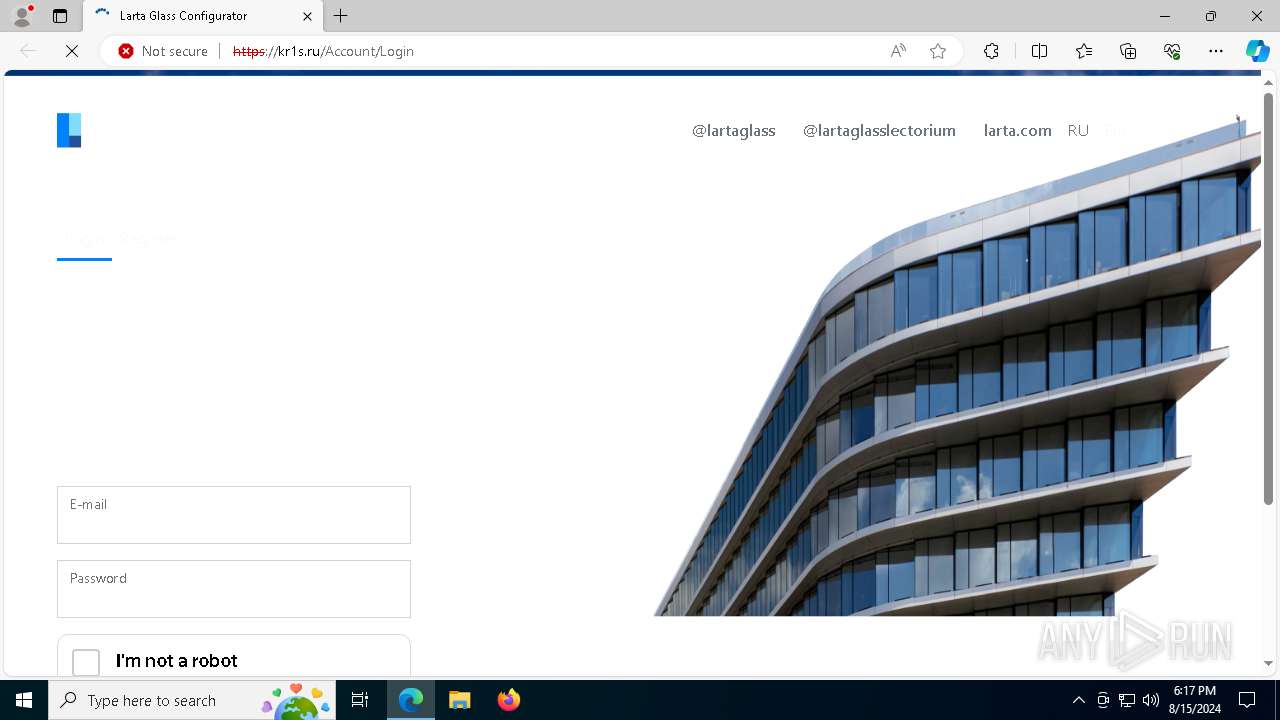Open the volume control
This screenshot has width=1280, height=720.
[1151, 700]
